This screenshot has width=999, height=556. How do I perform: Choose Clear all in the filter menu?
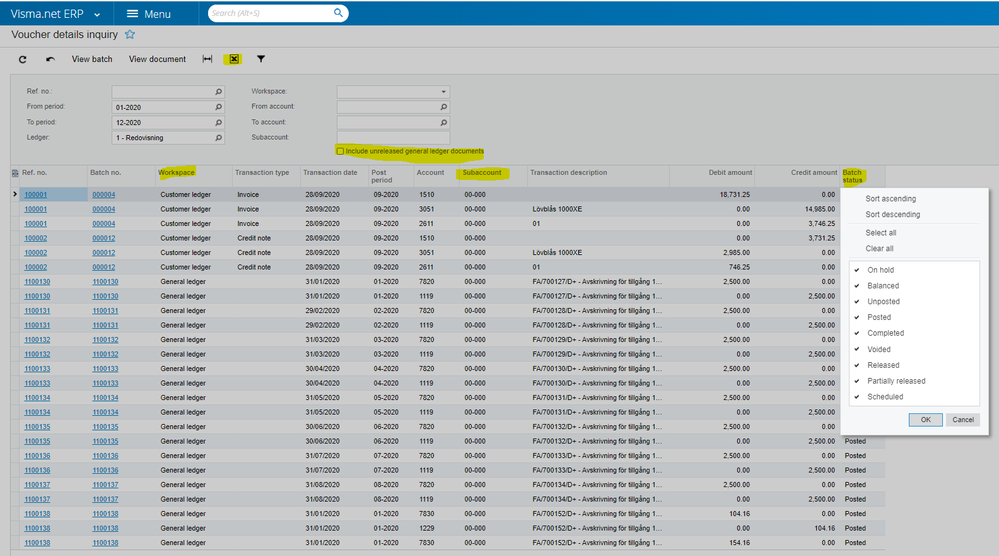click(880, 249)
